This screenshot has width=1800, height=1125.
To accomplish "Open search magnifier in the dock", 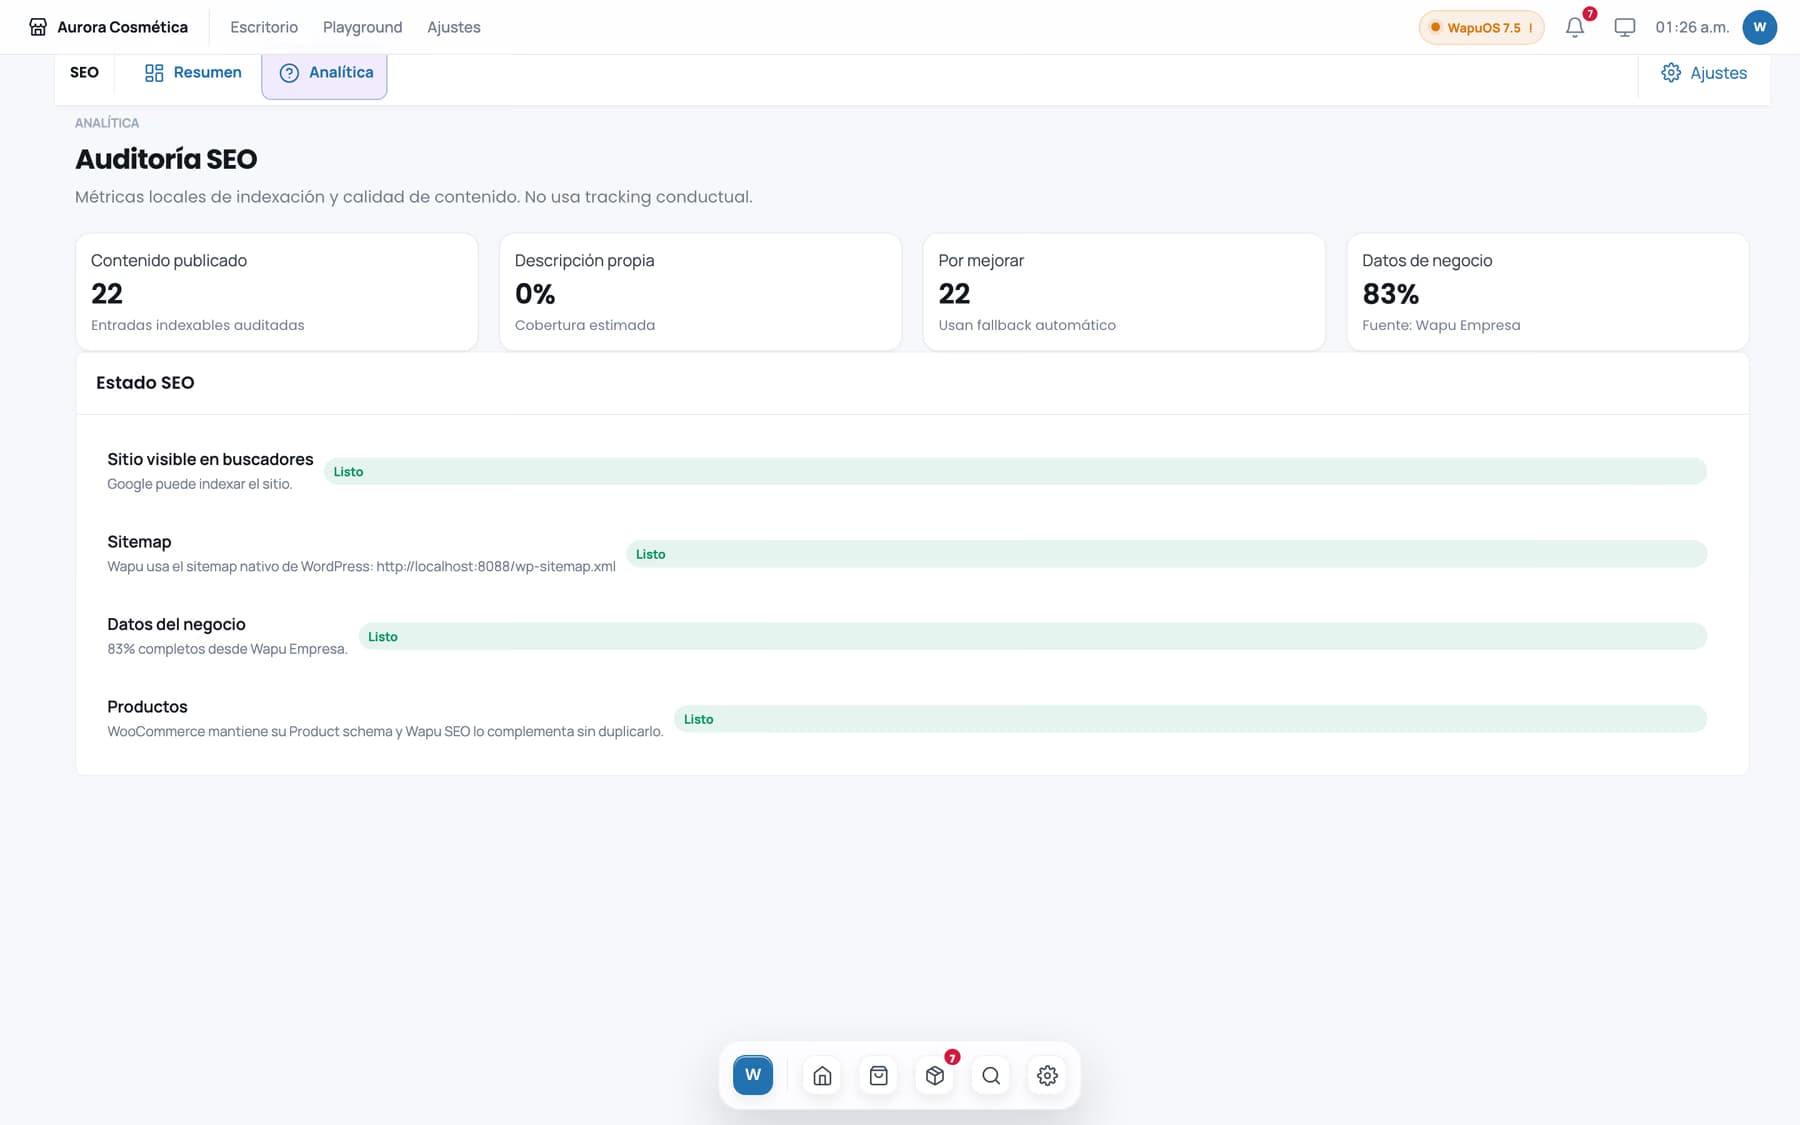I will [x=991, y=1076].
